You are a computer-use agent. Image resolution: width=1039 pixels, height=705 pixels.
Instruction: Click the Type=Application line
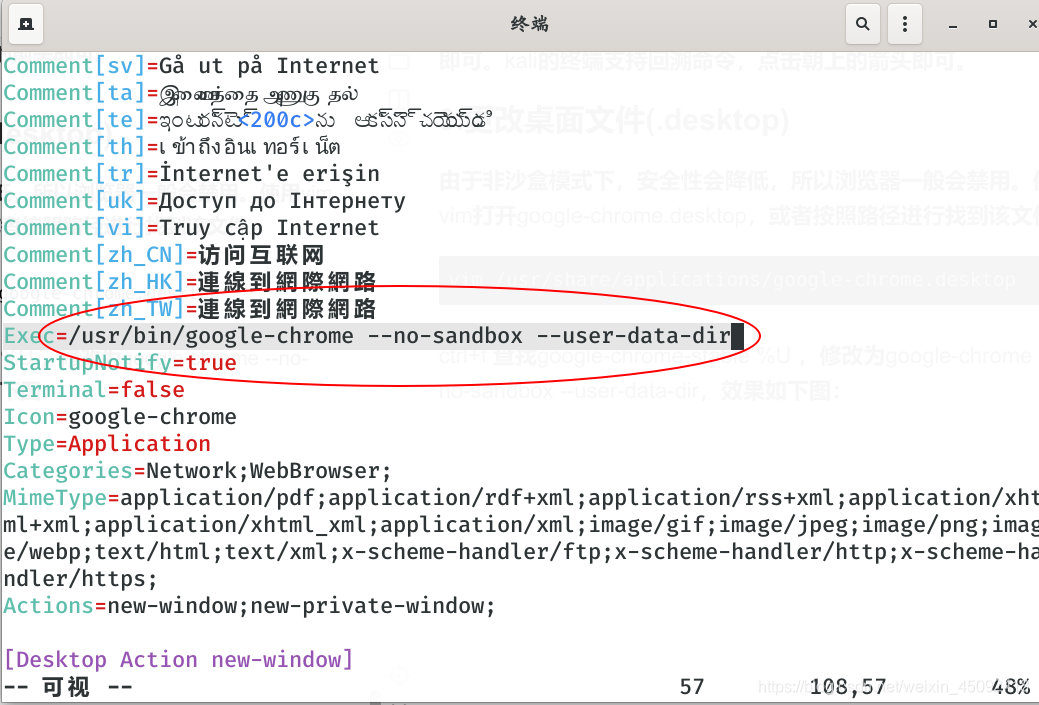[107, 444]
